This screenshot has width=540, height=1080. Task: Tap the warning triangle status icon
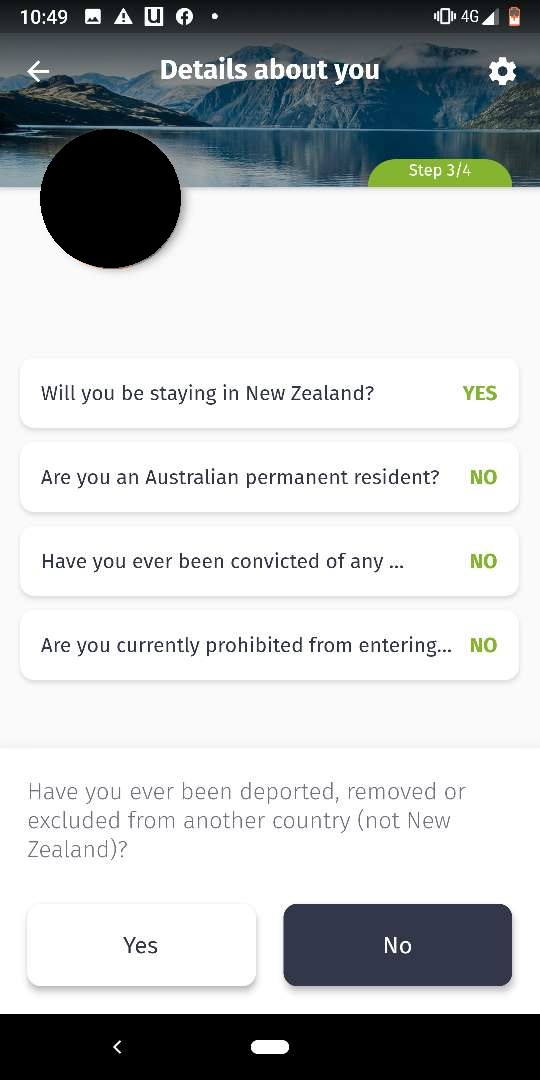[x=123, y=17]
